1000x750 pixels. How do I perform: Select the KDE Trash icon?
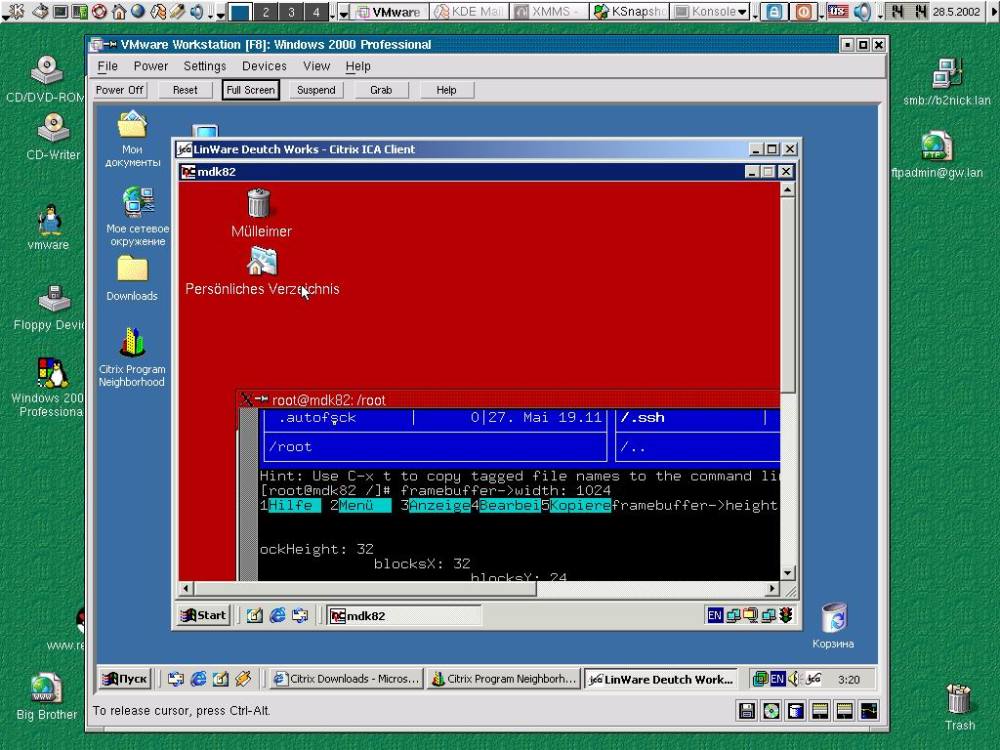tap(959, 698)
